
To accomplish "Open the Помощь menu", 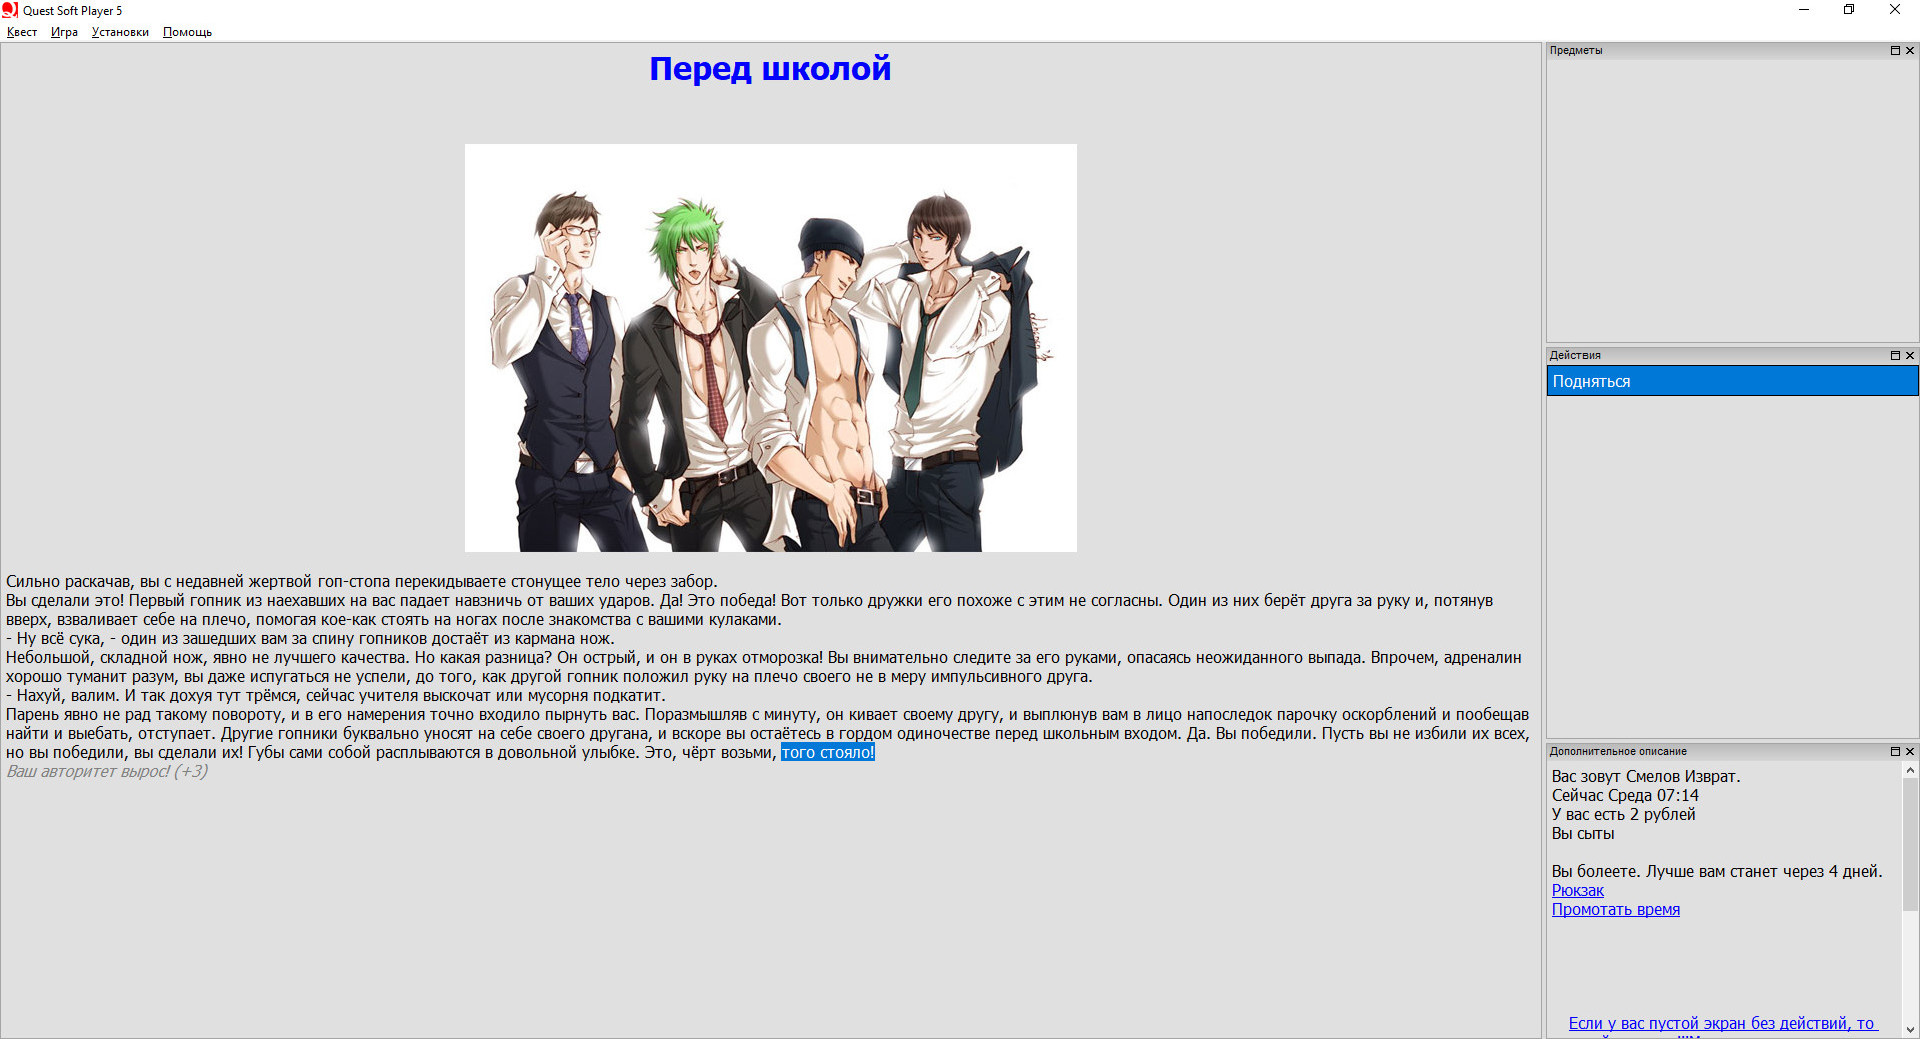I will click(187, 32).
